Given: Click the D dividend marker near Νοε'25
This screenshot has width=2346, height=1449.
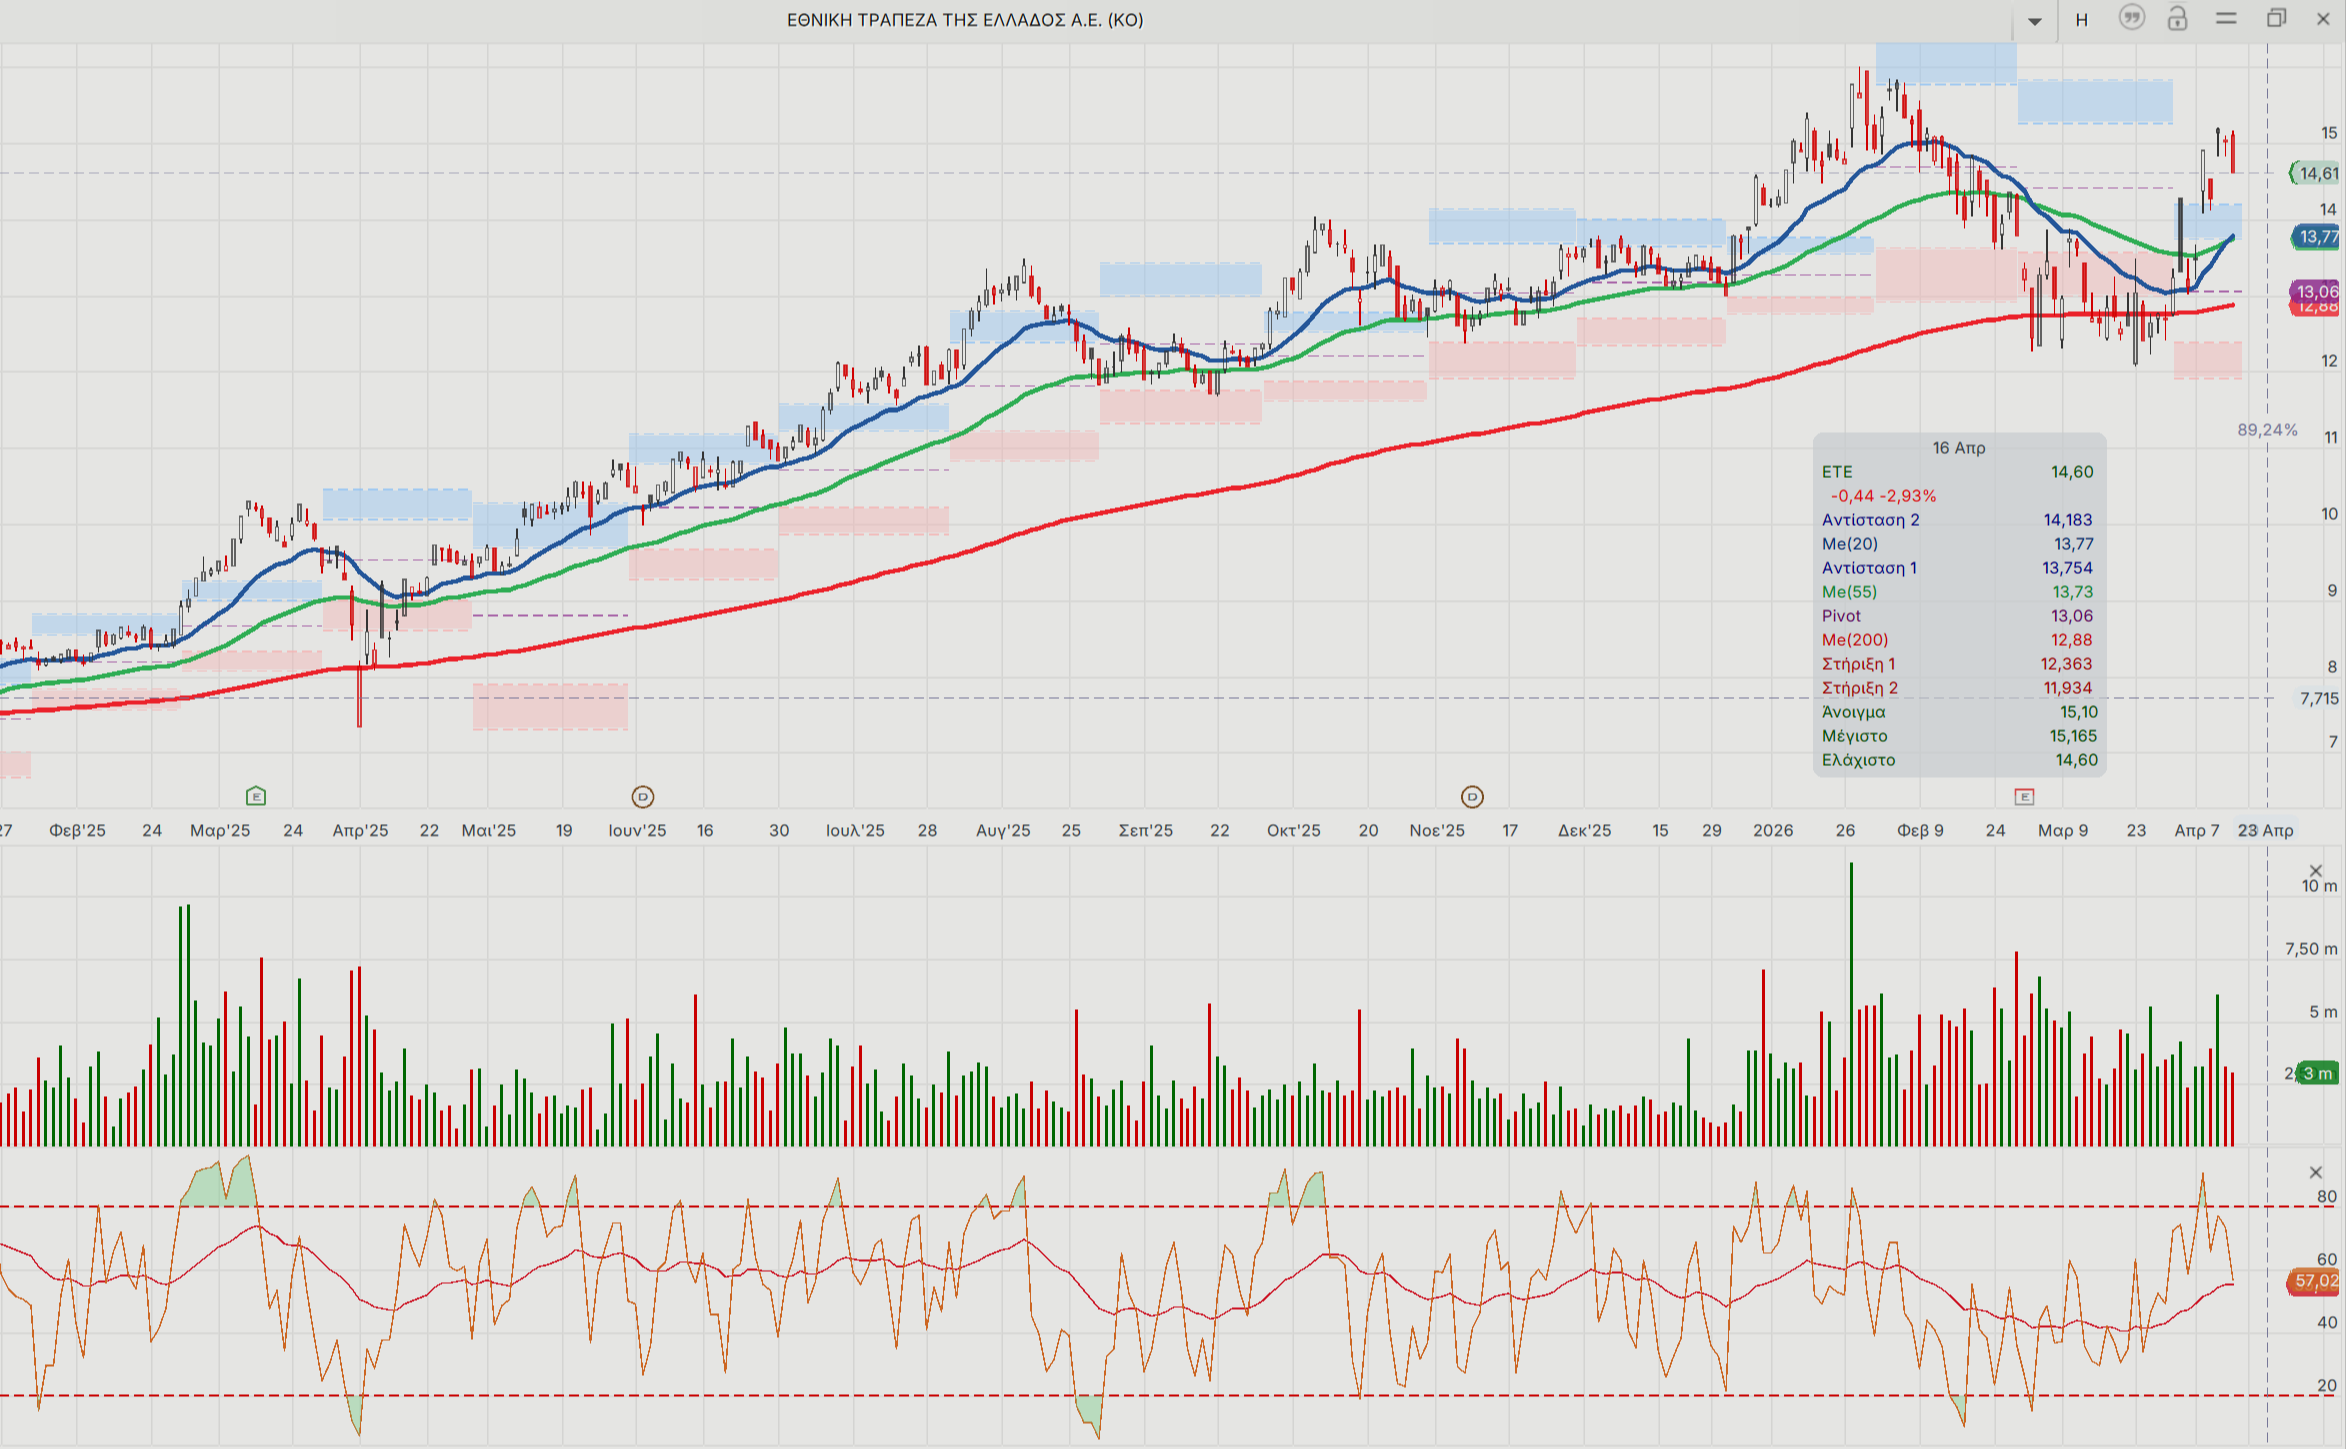Looking at the screenshot, I should tap(1472, 797).
